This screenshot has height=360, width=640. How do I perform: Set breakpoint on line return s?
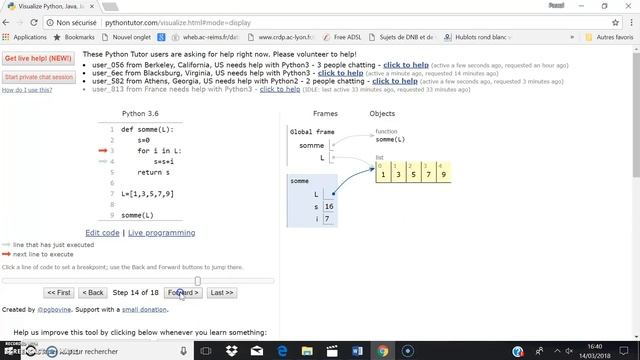point(153,172)
